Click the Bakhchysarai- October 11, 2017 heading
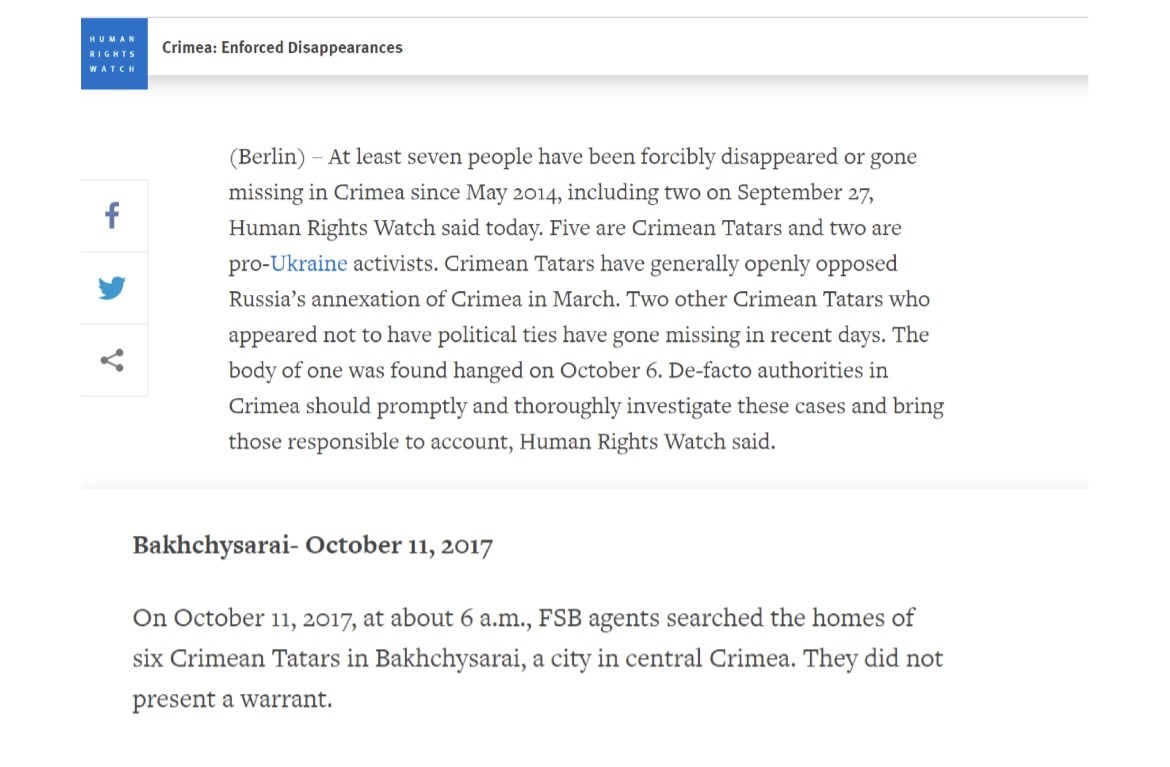 312,546
